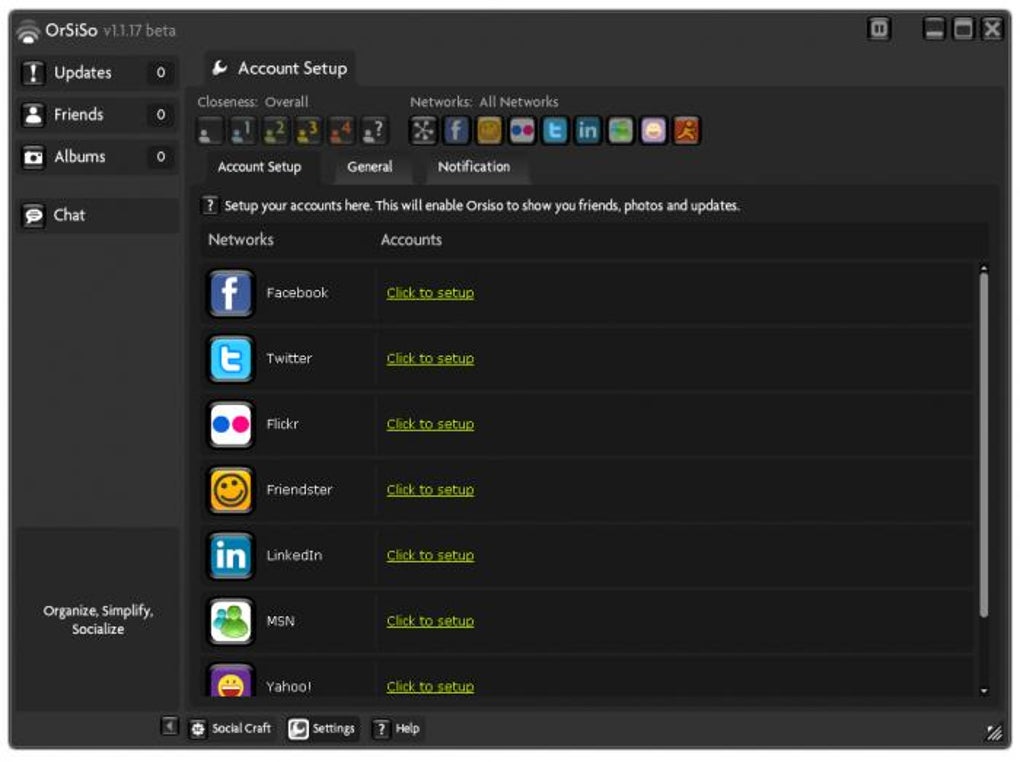Image resolution: width=1020 pixels, height=762 pixels.
Task: Click the scrollbar up arrow
Action: 984,268
